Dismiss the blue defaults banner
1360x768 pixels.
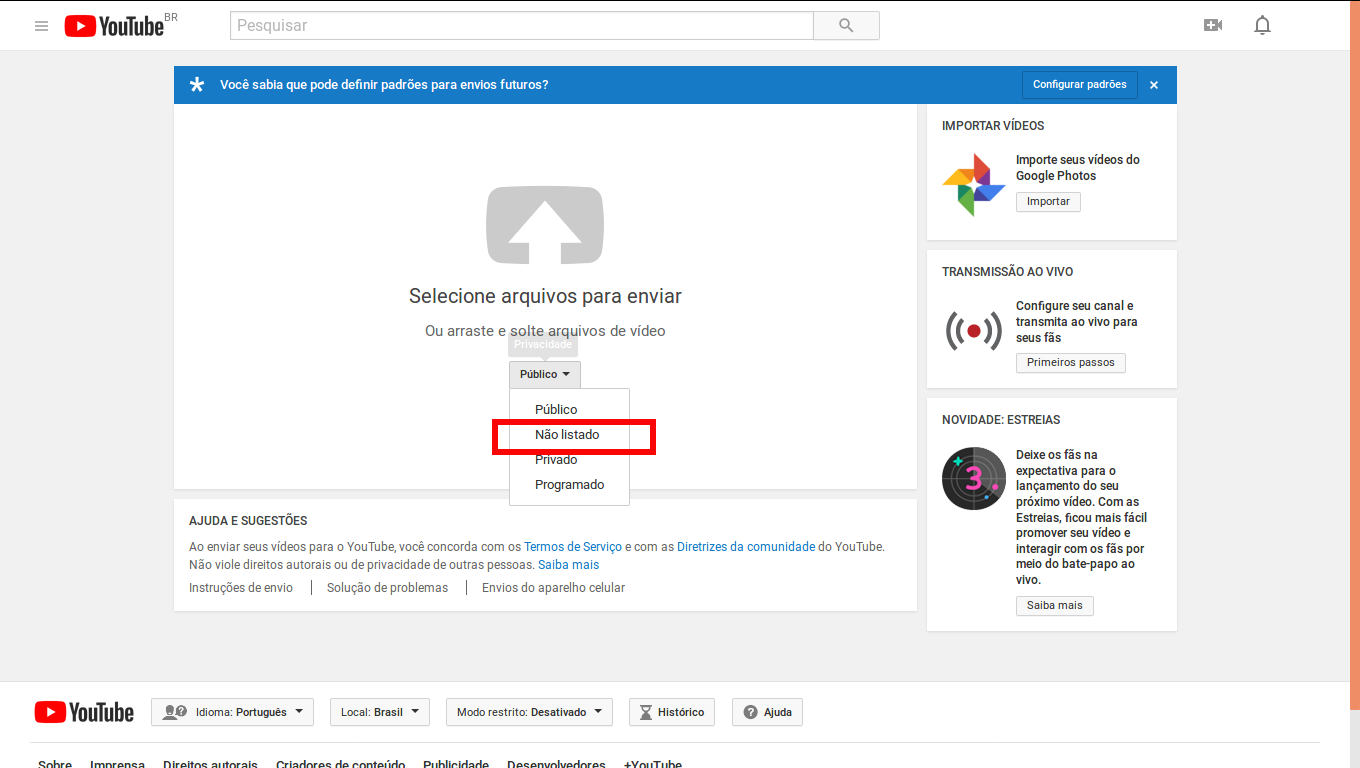(x=1154, y=85)
